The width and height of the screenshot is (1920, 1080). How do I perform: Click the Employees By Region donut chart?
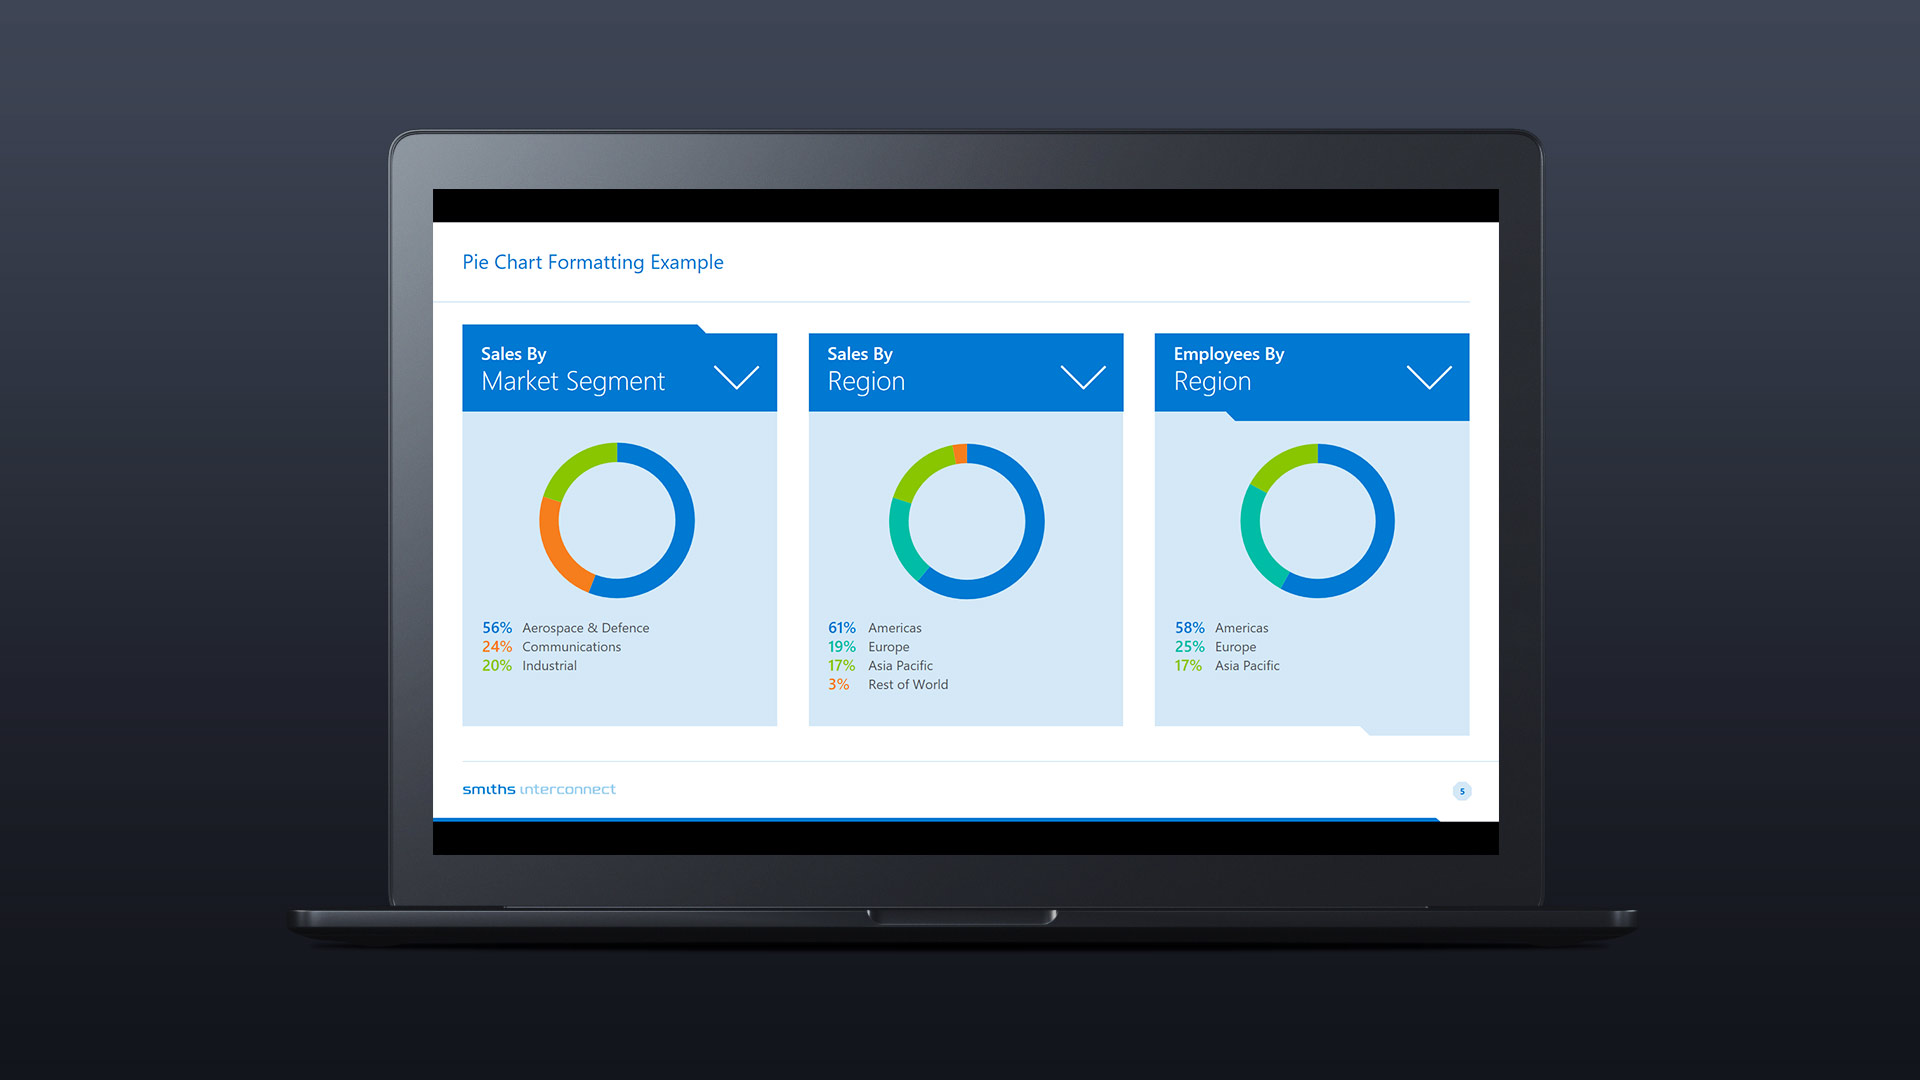[1318, 521]
